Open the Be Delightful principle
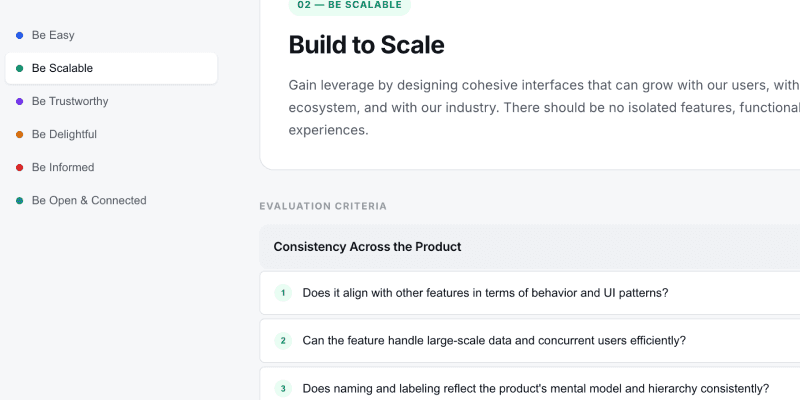 click(64, 134)
